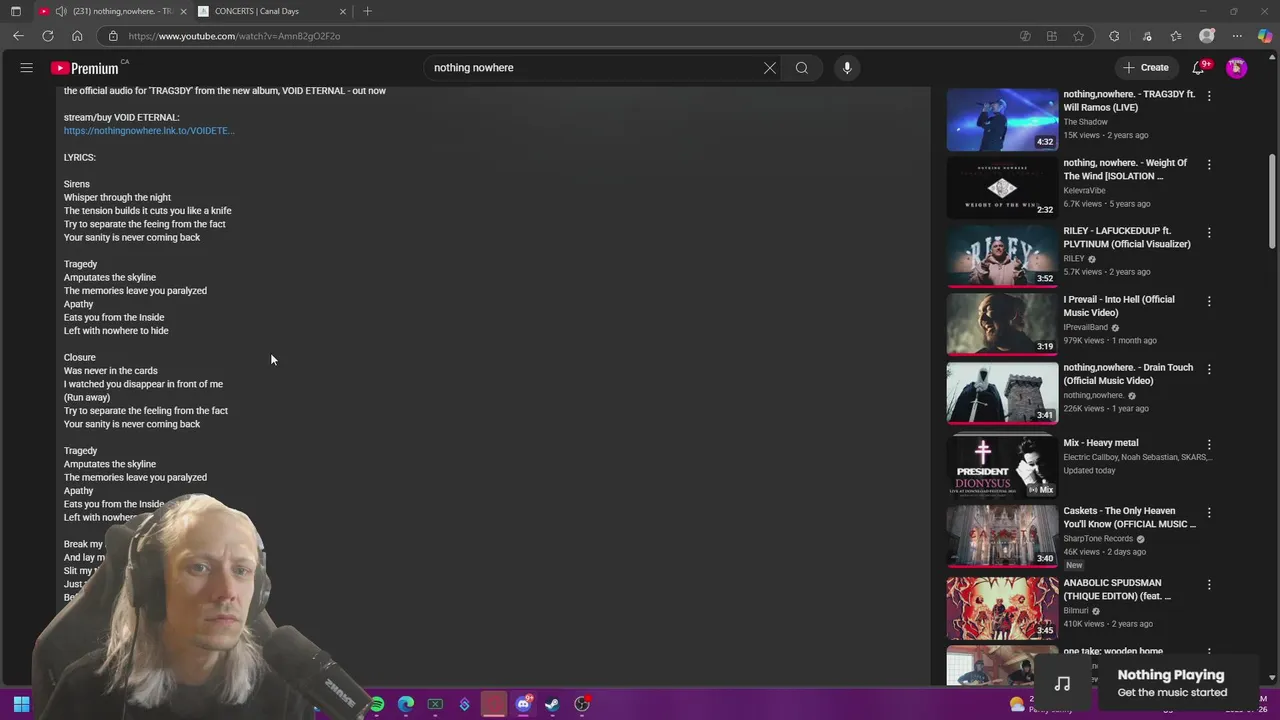Open options for Caskets Only Heaven video
Viewport: 1280px width, 720px height.
click(x=1209, y=512)
